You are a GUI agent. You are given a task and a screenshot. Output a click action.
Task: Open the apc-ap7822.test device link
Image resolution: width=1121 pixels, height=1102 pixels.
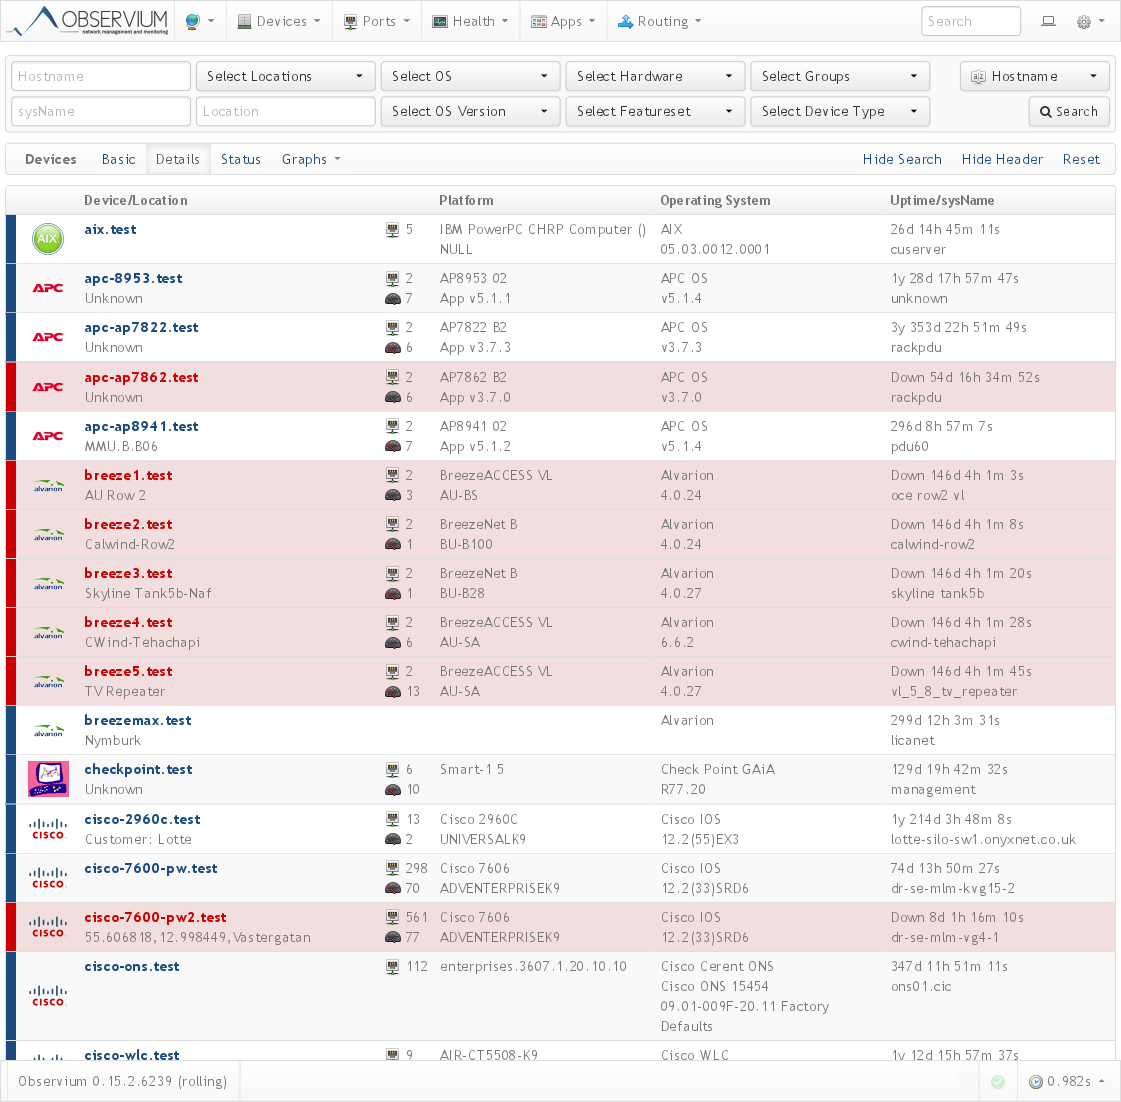point(142,328)
